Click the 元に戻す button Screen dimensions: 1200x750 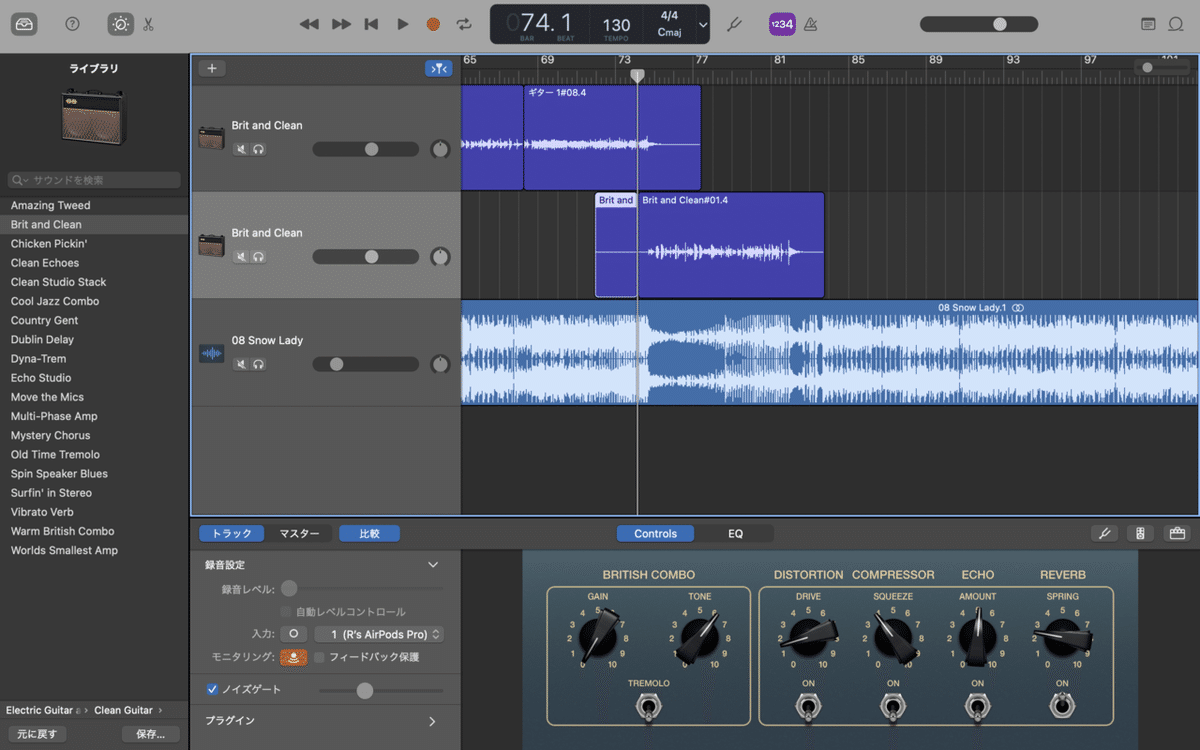click(37, 734)
